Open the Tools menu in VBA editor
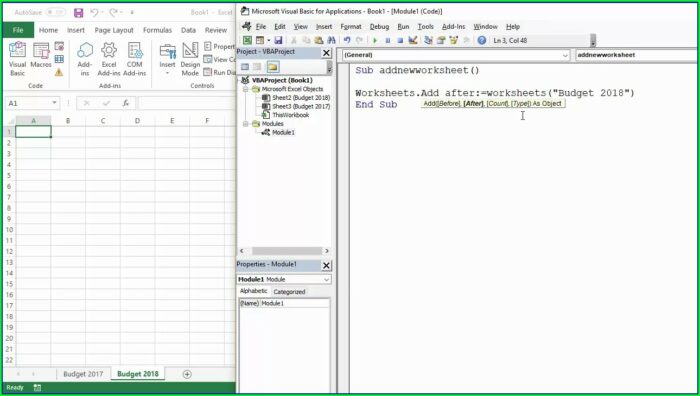 425,27
